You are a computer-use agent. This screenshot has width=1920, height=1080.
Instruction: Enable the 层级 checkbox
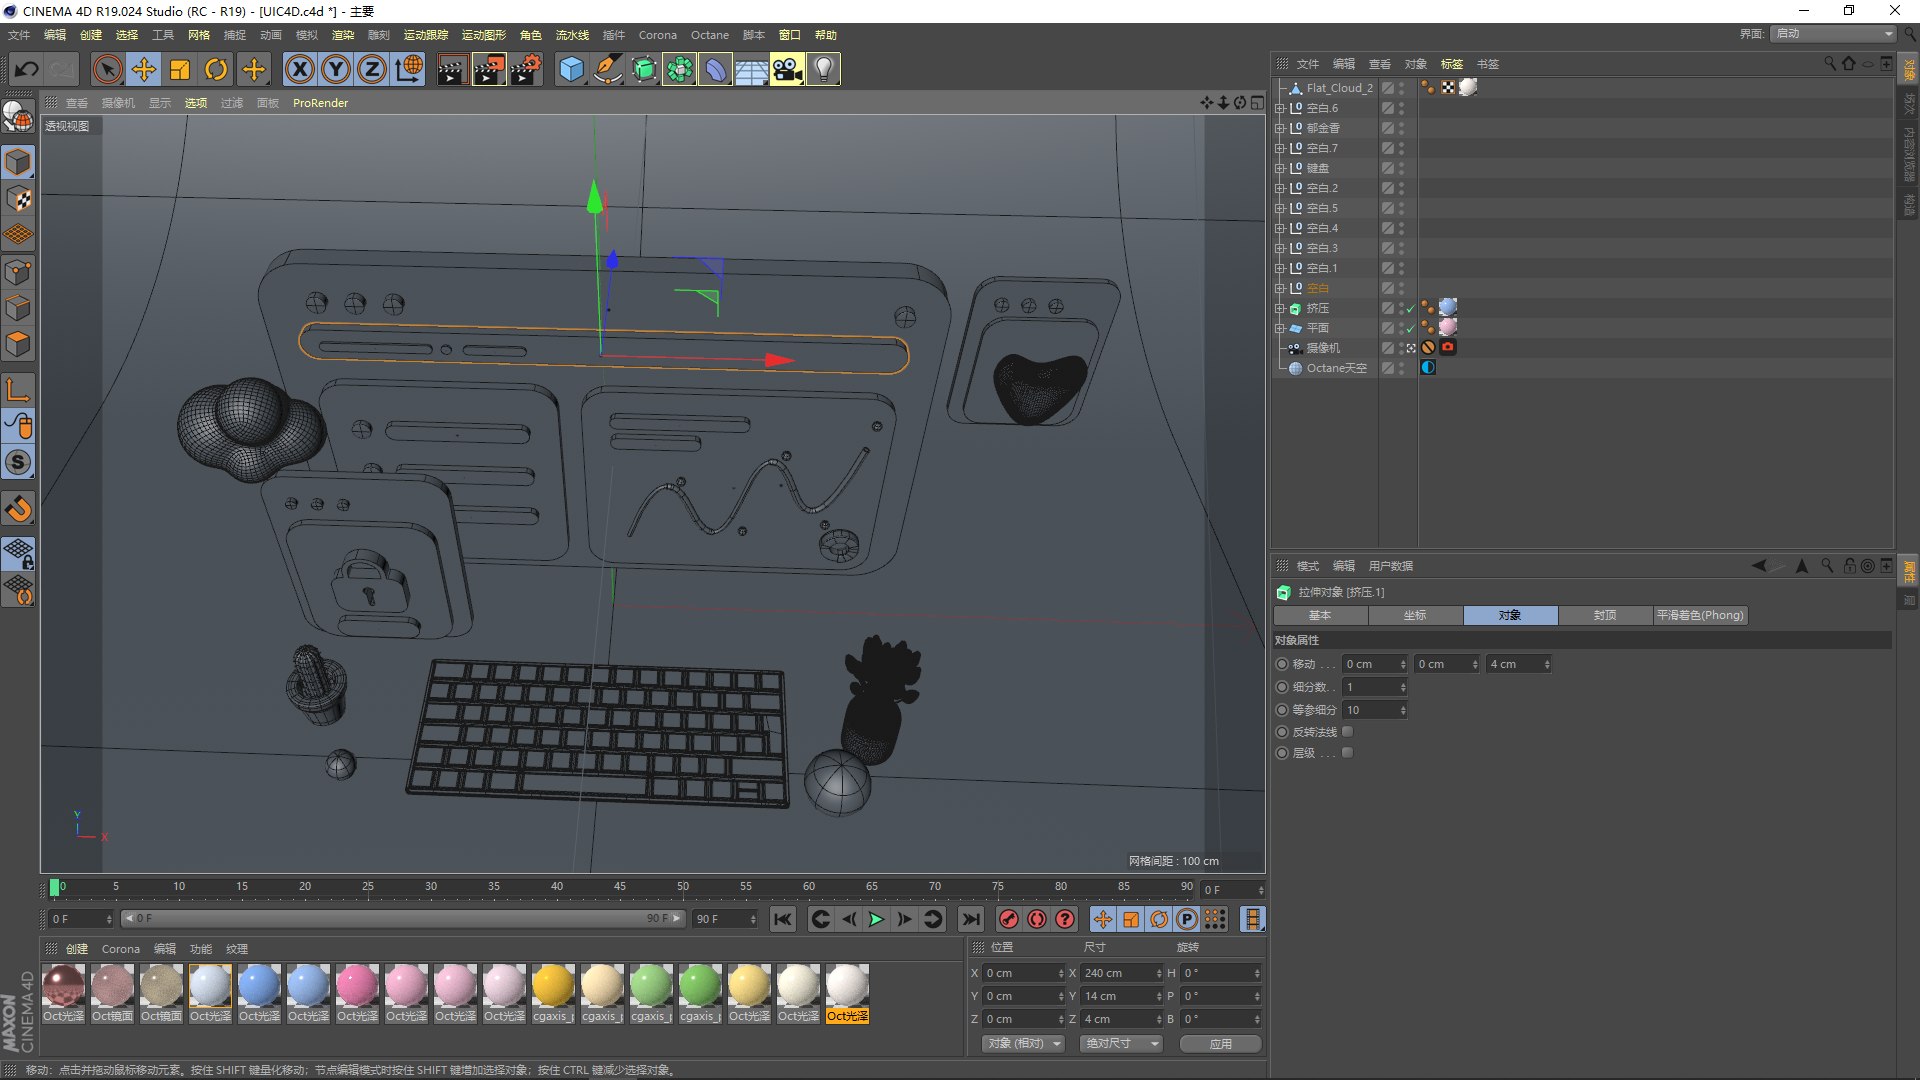[x=1347, y=753]
